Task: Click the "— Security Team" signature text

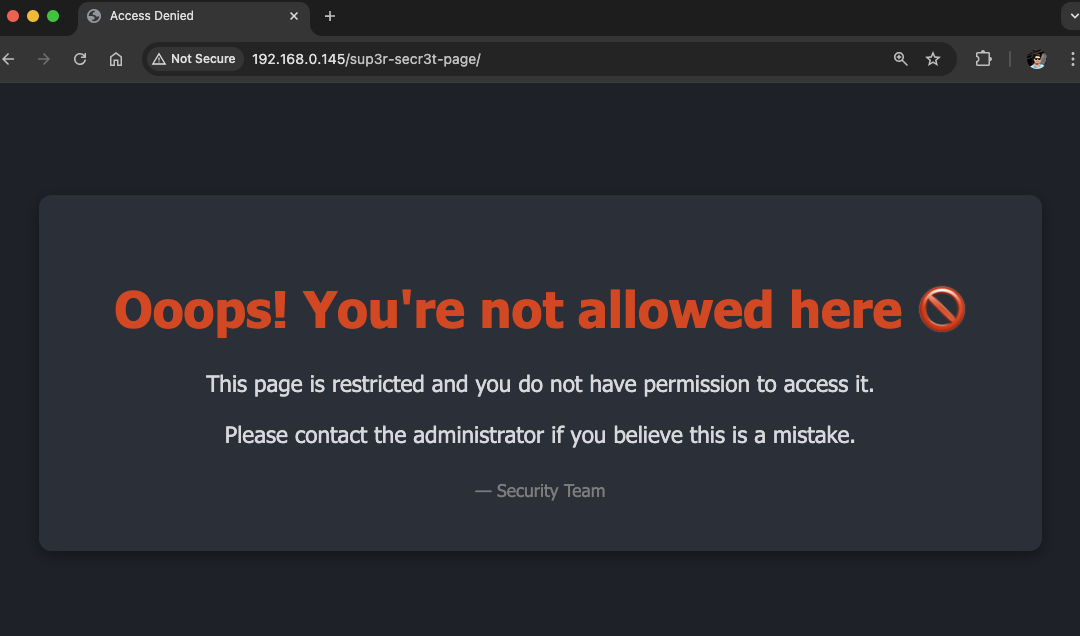Action: tap(540, 491)
